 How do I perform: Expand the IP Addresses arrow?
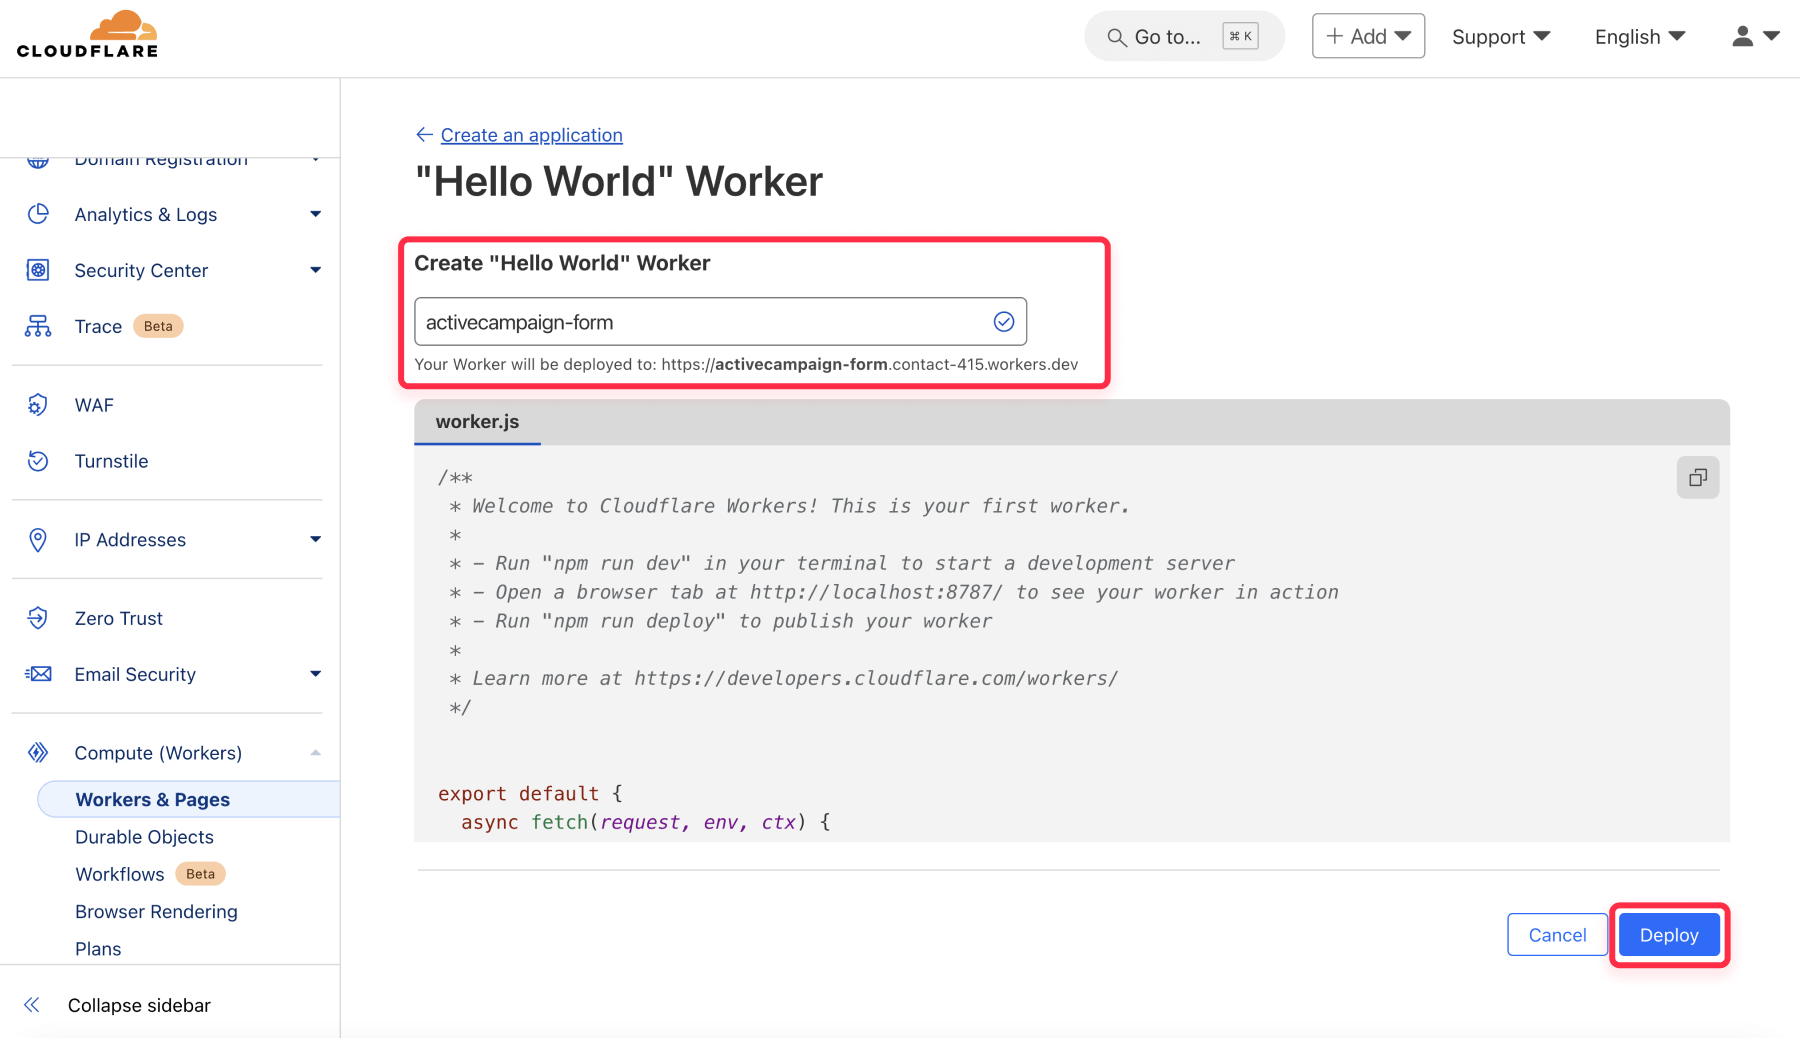315,539
